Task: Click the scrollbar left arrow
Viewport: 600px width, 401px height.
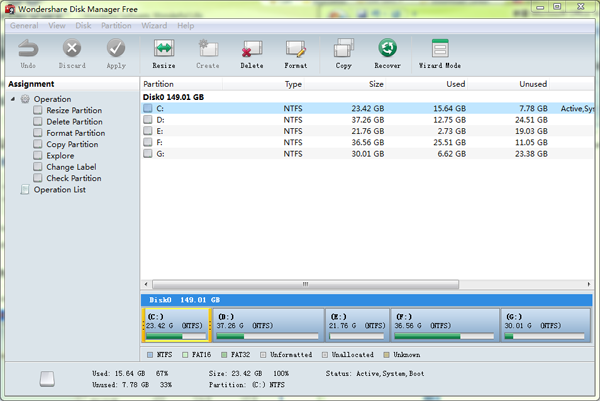Action: pyautogui.click(x=146, y=284)
